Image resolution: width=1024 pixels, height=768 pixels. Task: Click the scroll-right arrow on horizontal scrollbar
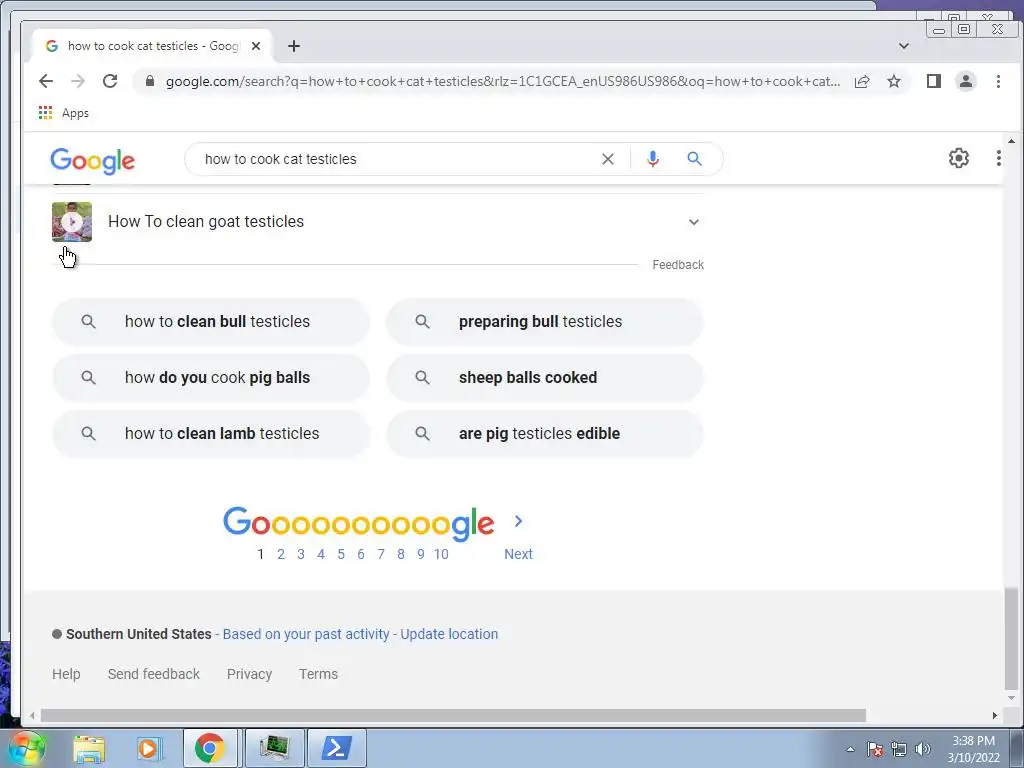point(995,716)
